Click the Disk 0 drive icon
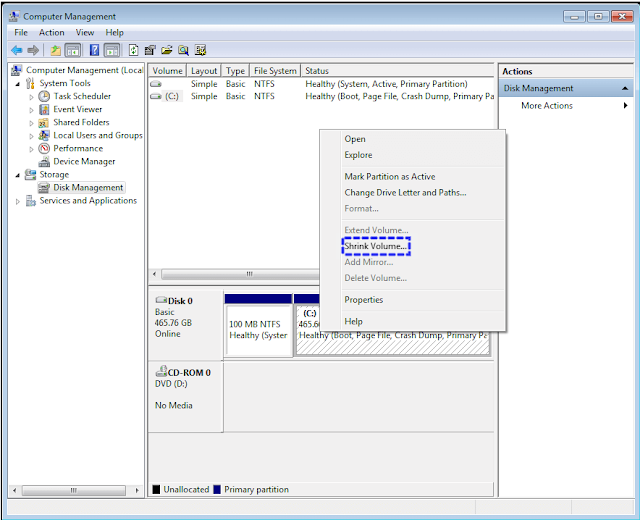The height and width of the screenshot is (520, 640). [x=161, y=300]
